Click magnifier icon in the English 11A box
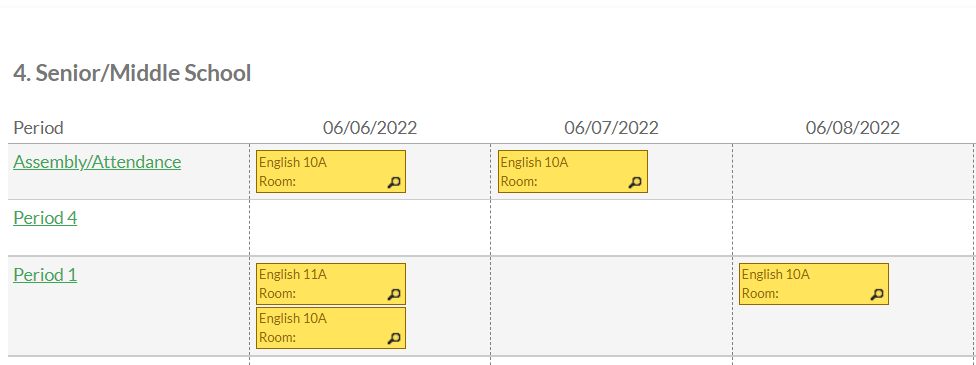This screenshot has height=365, width=976. pyautogui.click(x=394, y=295)
